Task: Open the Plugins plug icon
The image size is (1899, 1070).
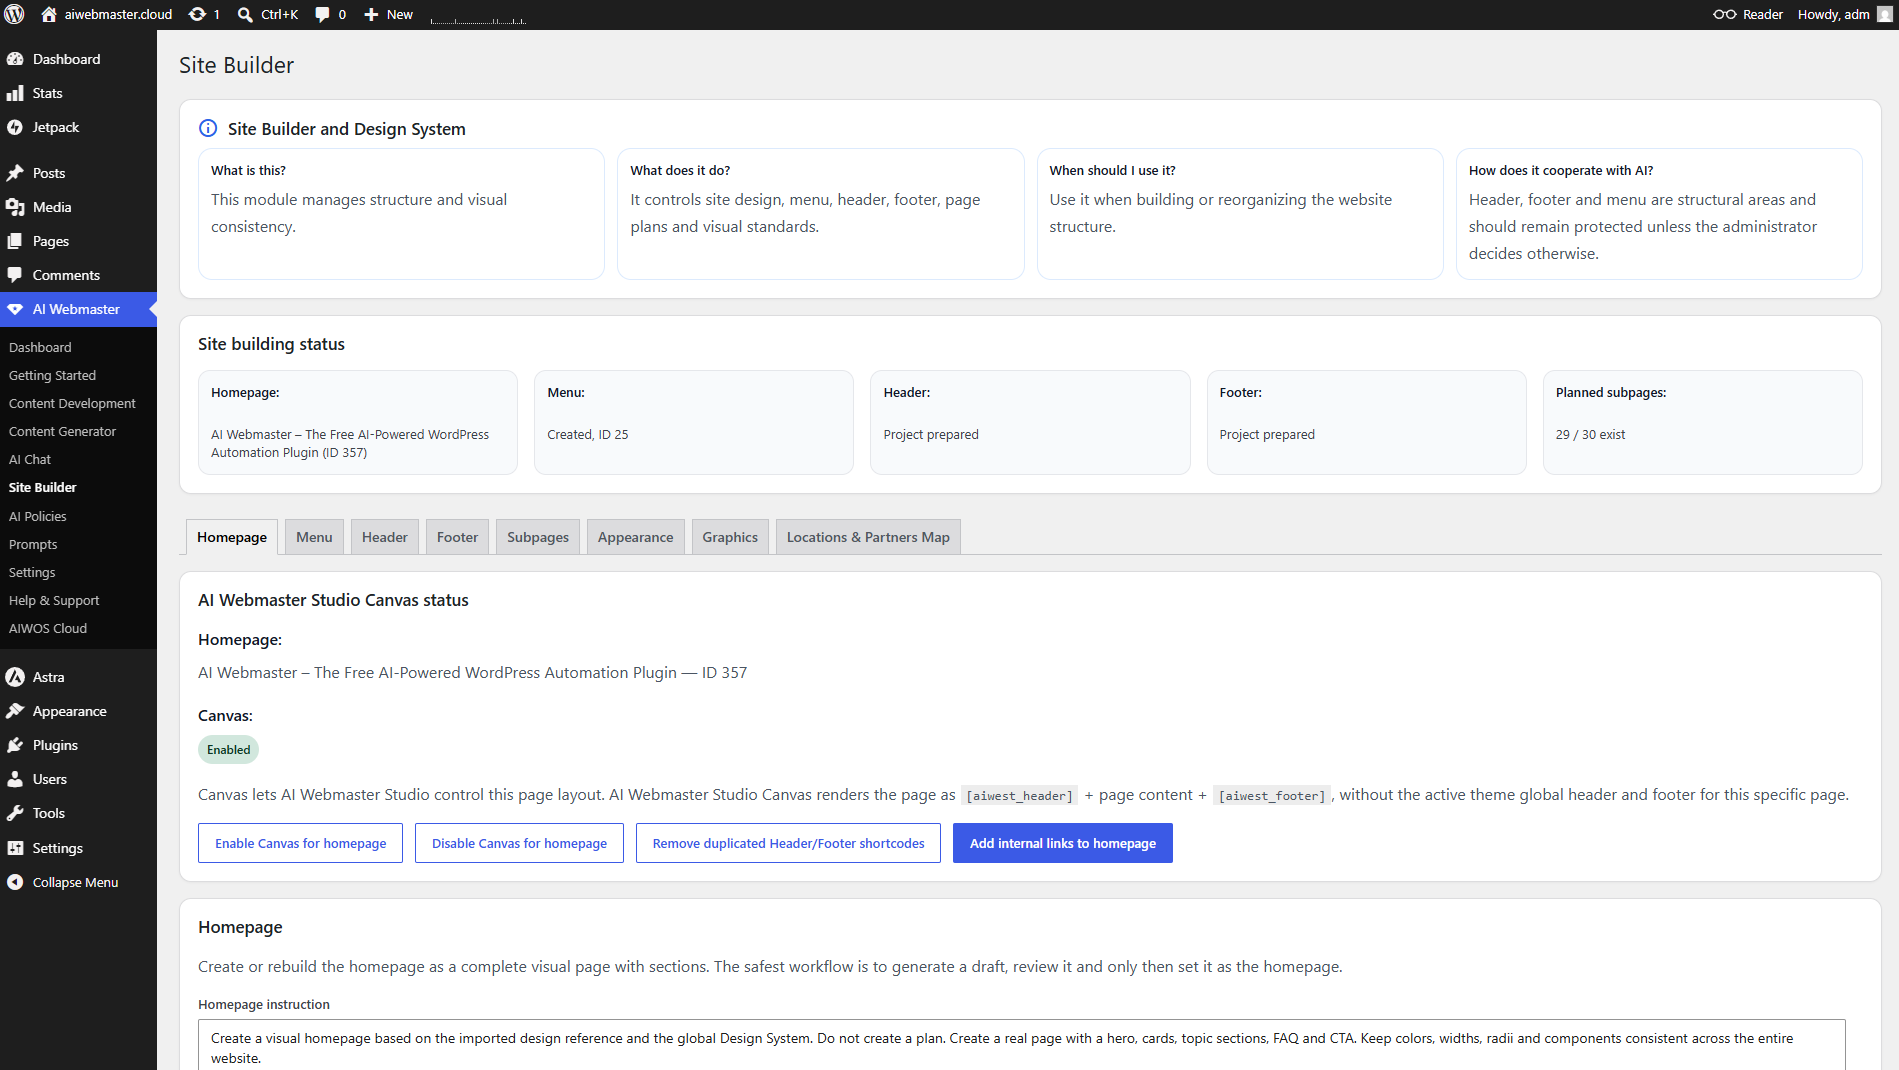Action: tap(15, 745)
